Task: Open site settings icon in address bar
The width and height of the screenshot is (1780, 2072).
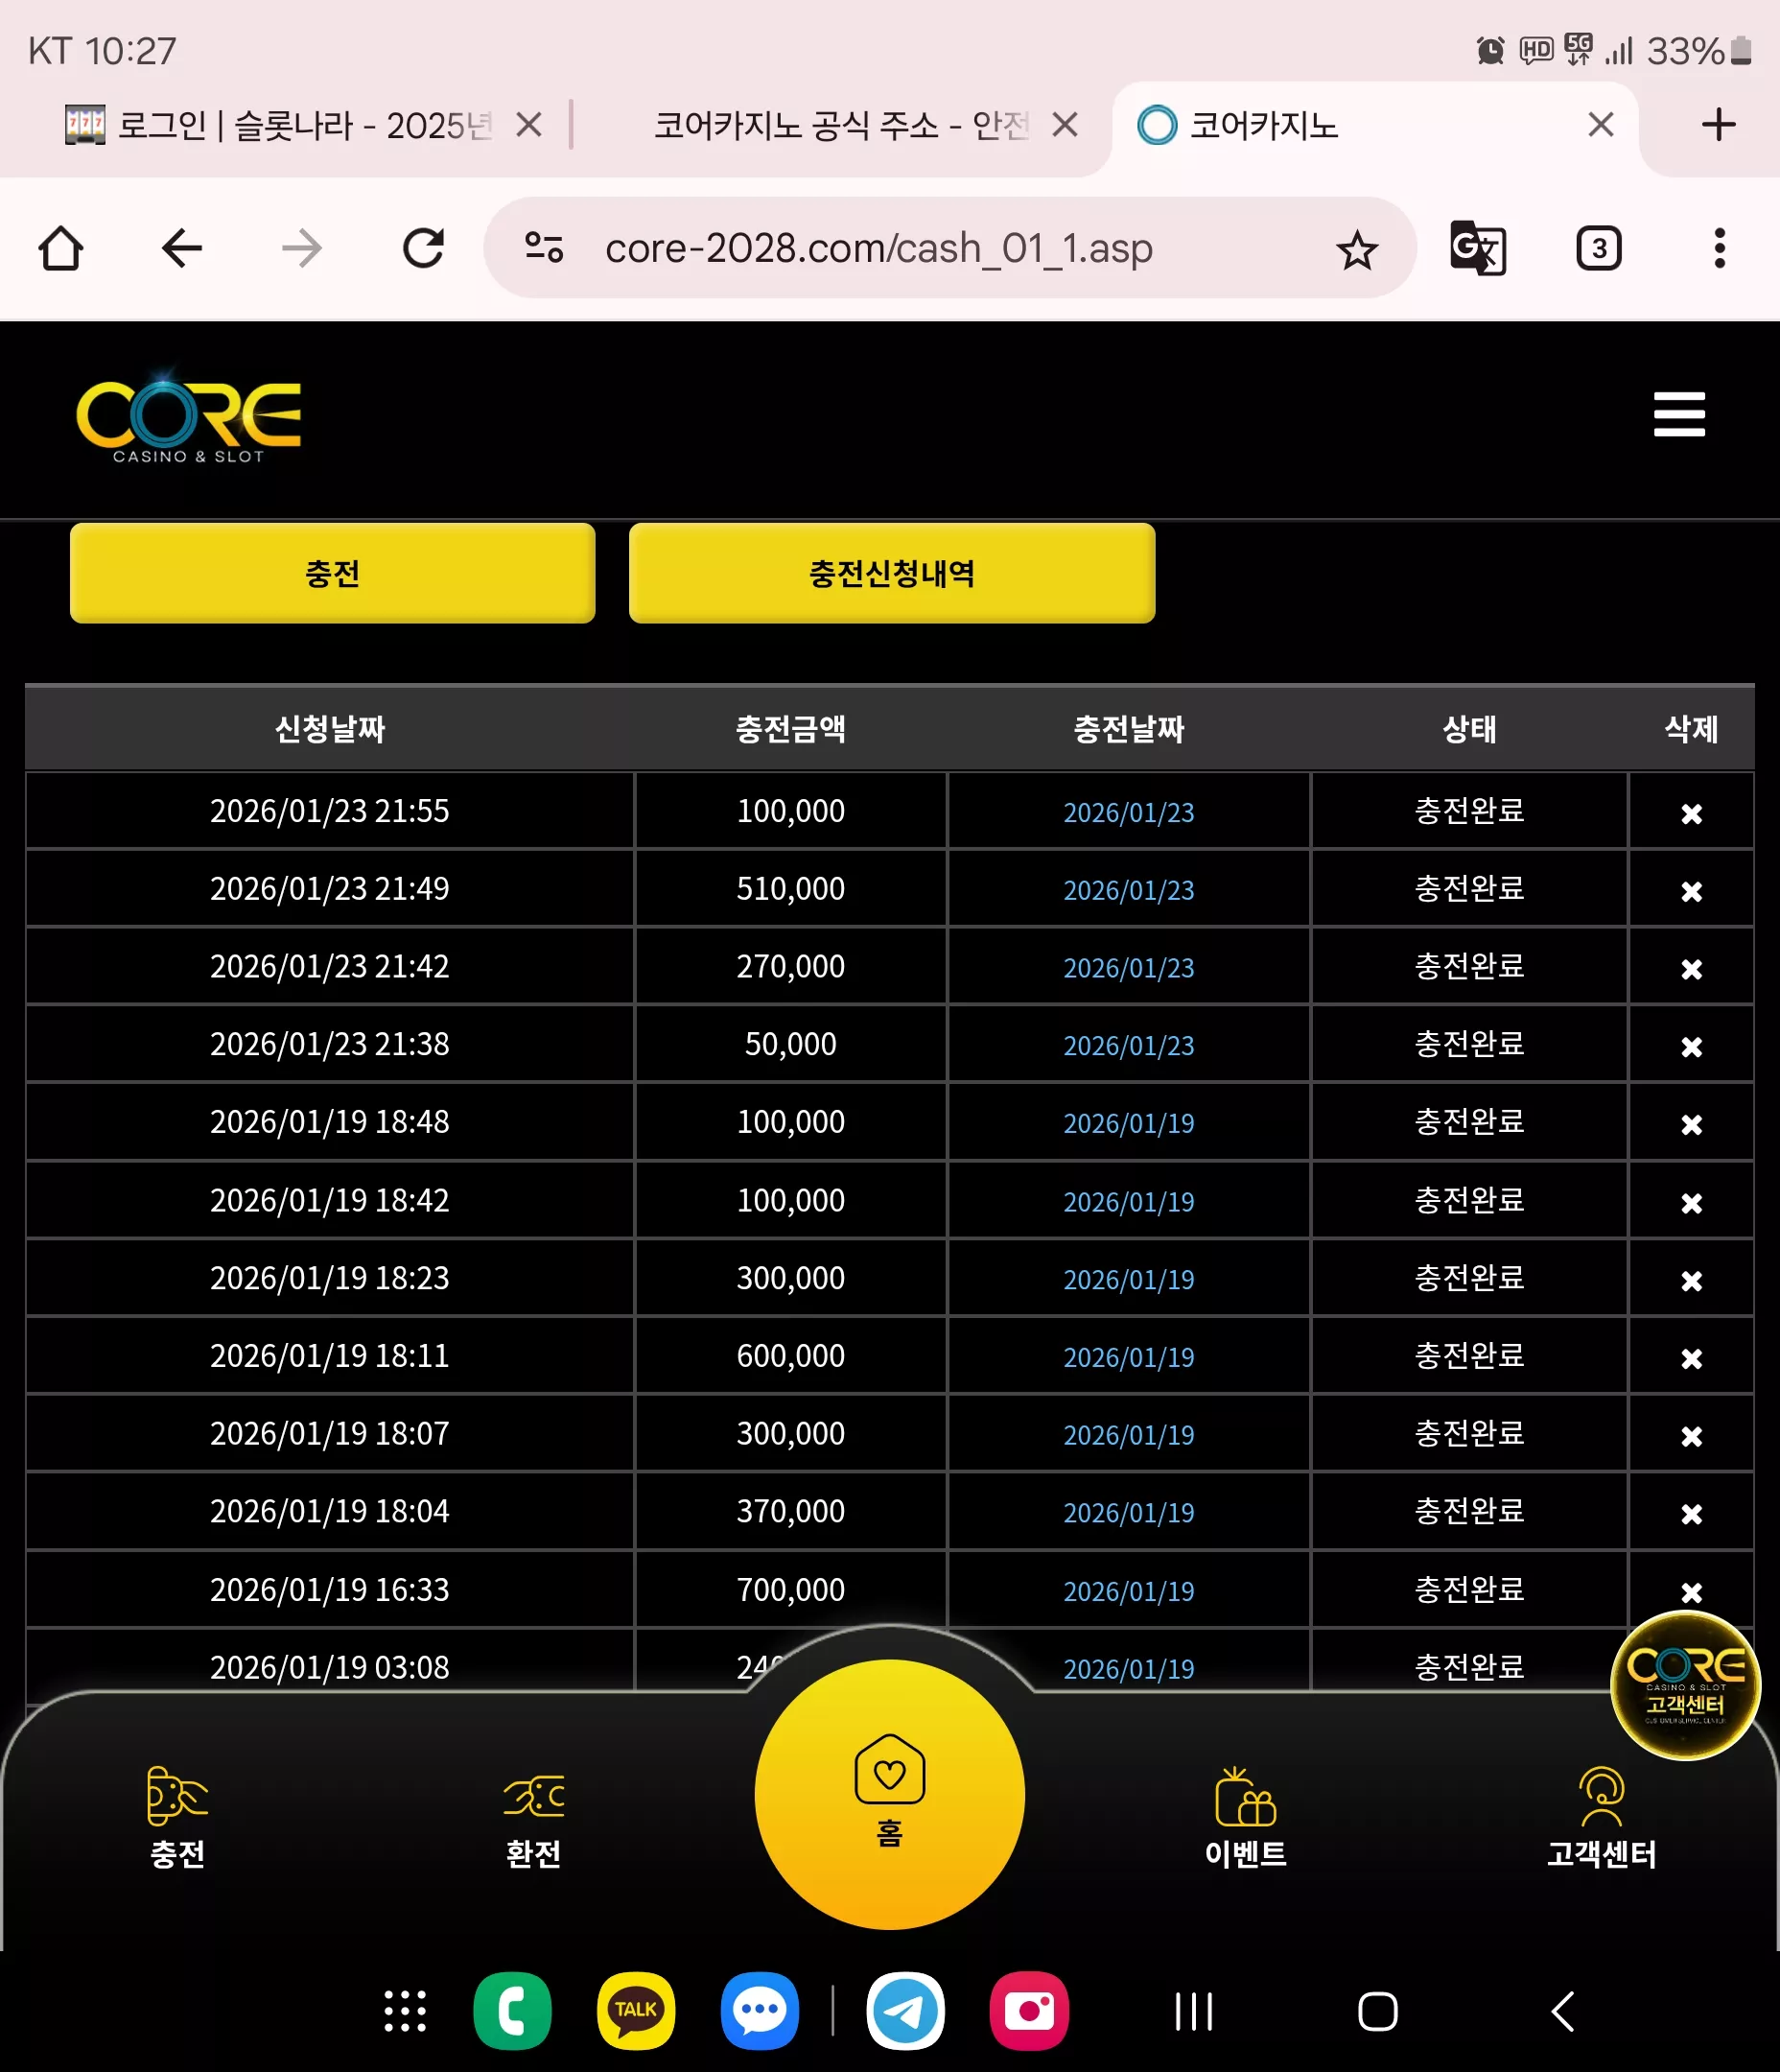Action: pyautogui.click(x=545, y=247)
